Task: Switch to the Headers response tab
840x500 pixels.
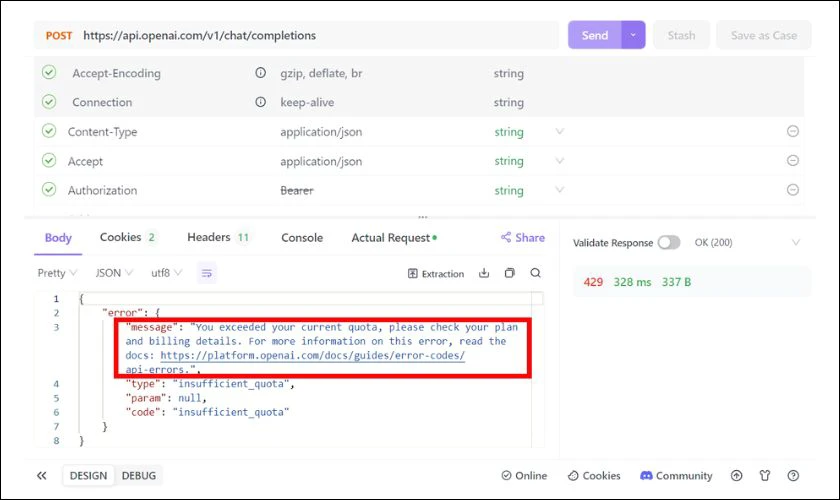Action: (218, 237)
